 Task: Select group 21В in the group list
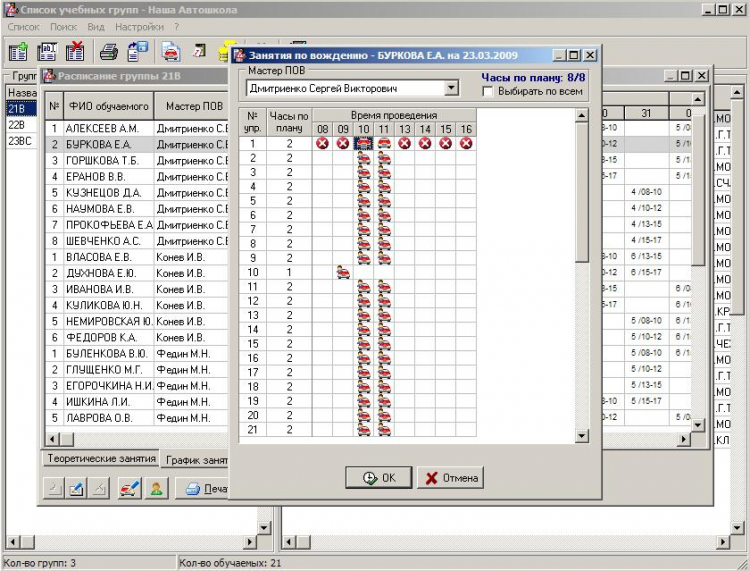pyautogui.click(x=21, y=109)
